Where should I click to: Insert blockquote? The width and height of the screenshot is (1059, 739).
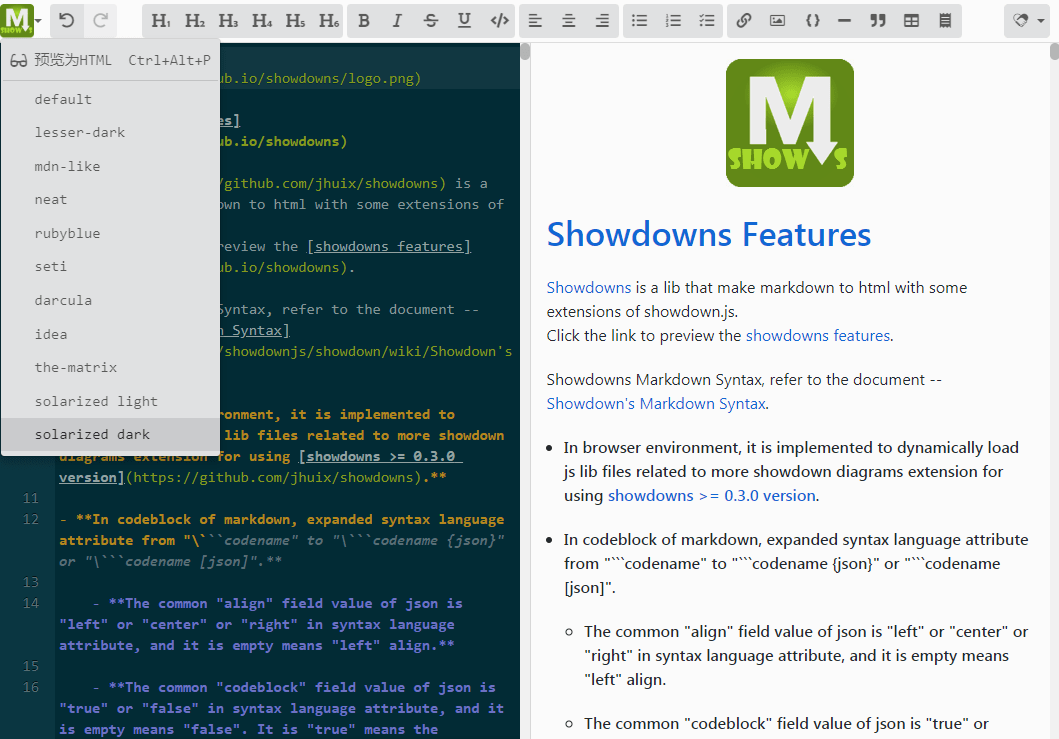point(878,20)
